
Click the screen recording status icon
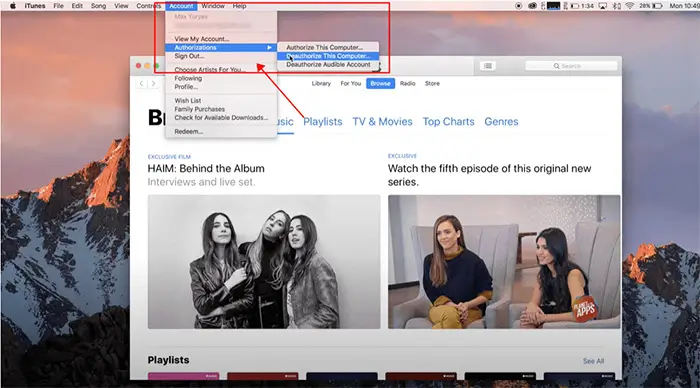[518, 6]
